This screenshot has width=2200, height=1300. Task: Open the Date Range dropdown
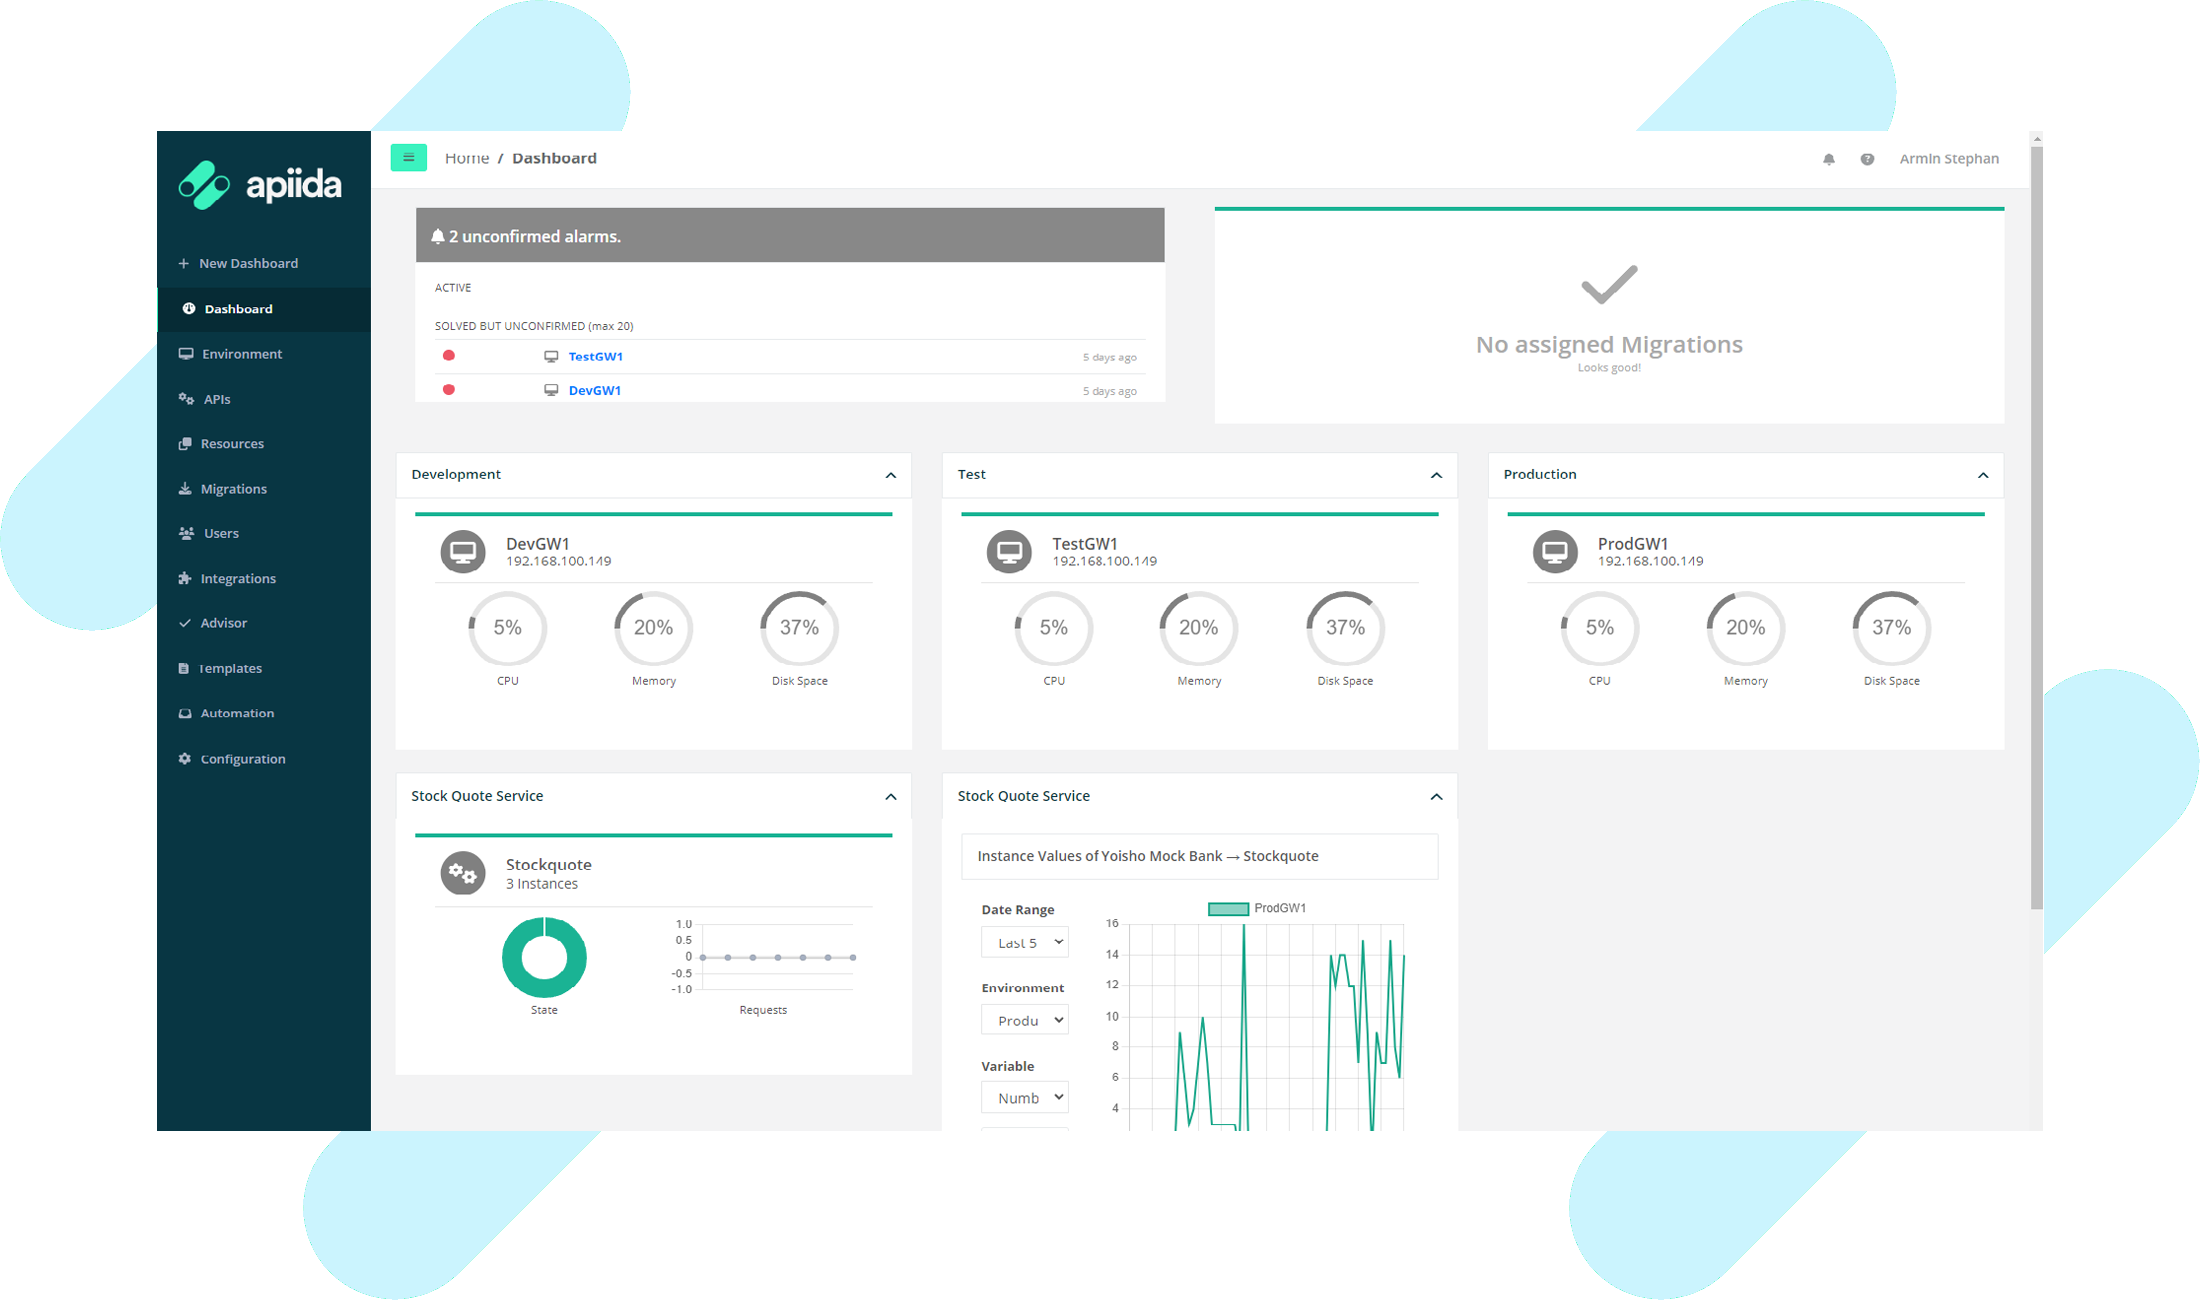(1025, 942)
